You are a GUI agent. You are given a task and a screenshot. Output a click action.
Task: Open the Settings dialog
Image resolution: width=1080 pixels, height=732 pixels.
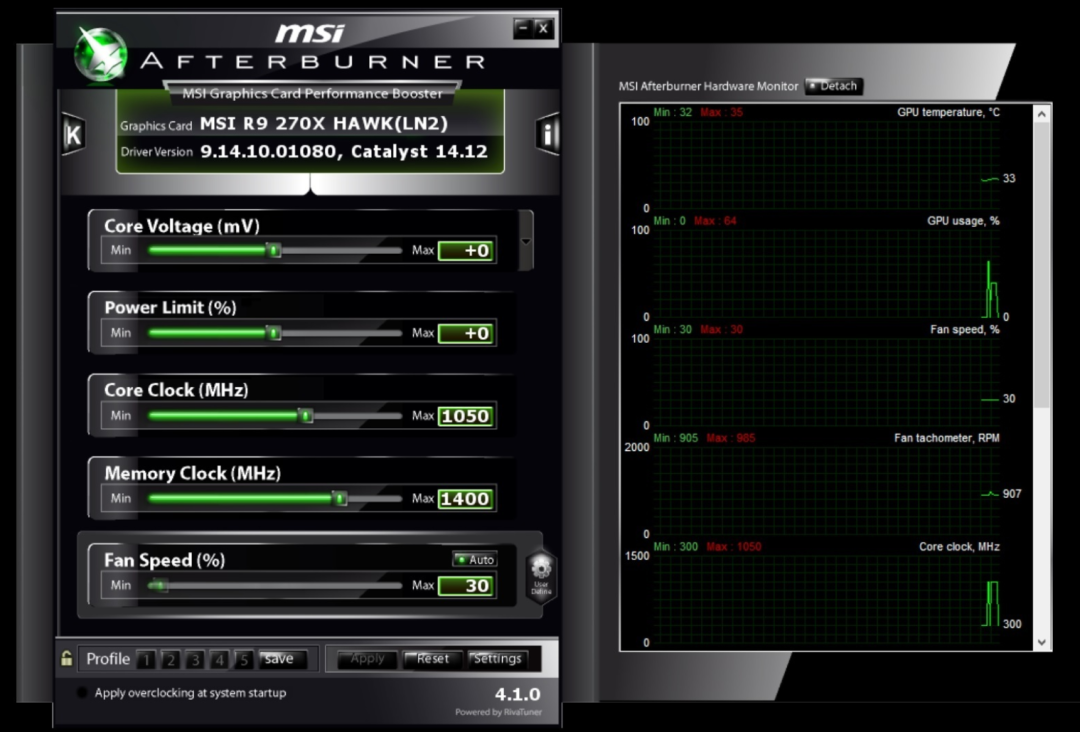497,659
